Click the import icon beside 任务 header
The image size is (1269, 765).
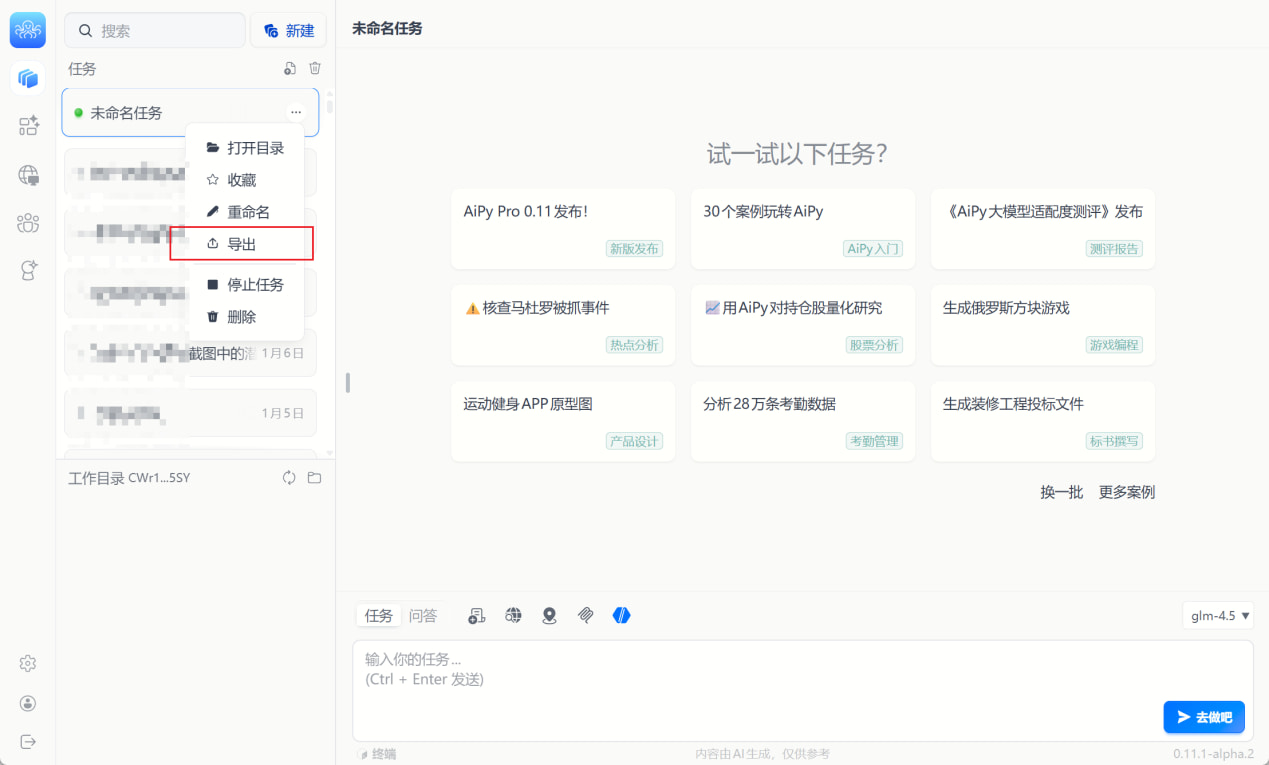tap(290, 69)
